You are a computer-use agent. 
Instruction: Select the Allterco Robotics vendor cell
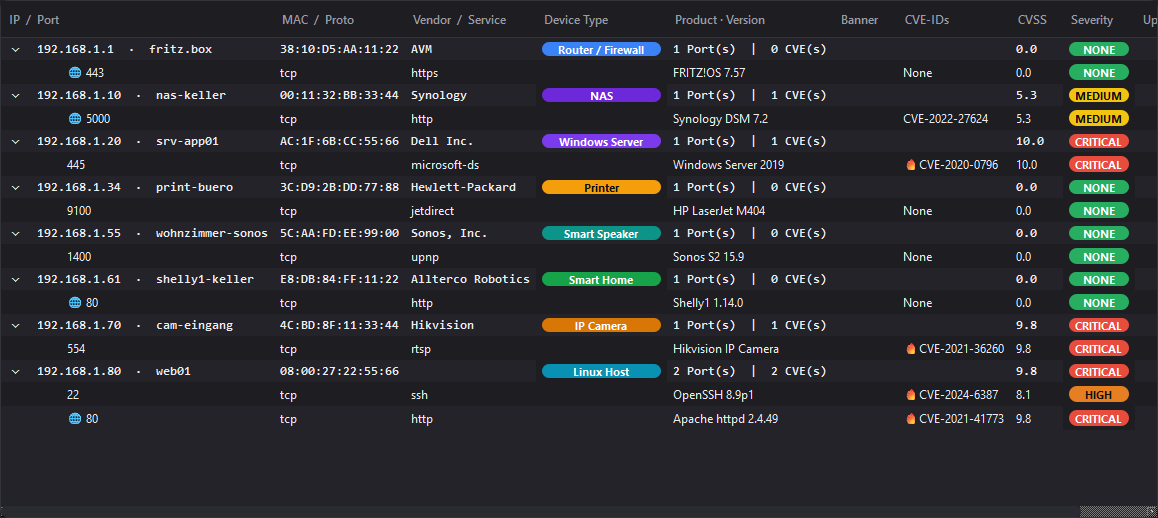(x=470, y=279)
